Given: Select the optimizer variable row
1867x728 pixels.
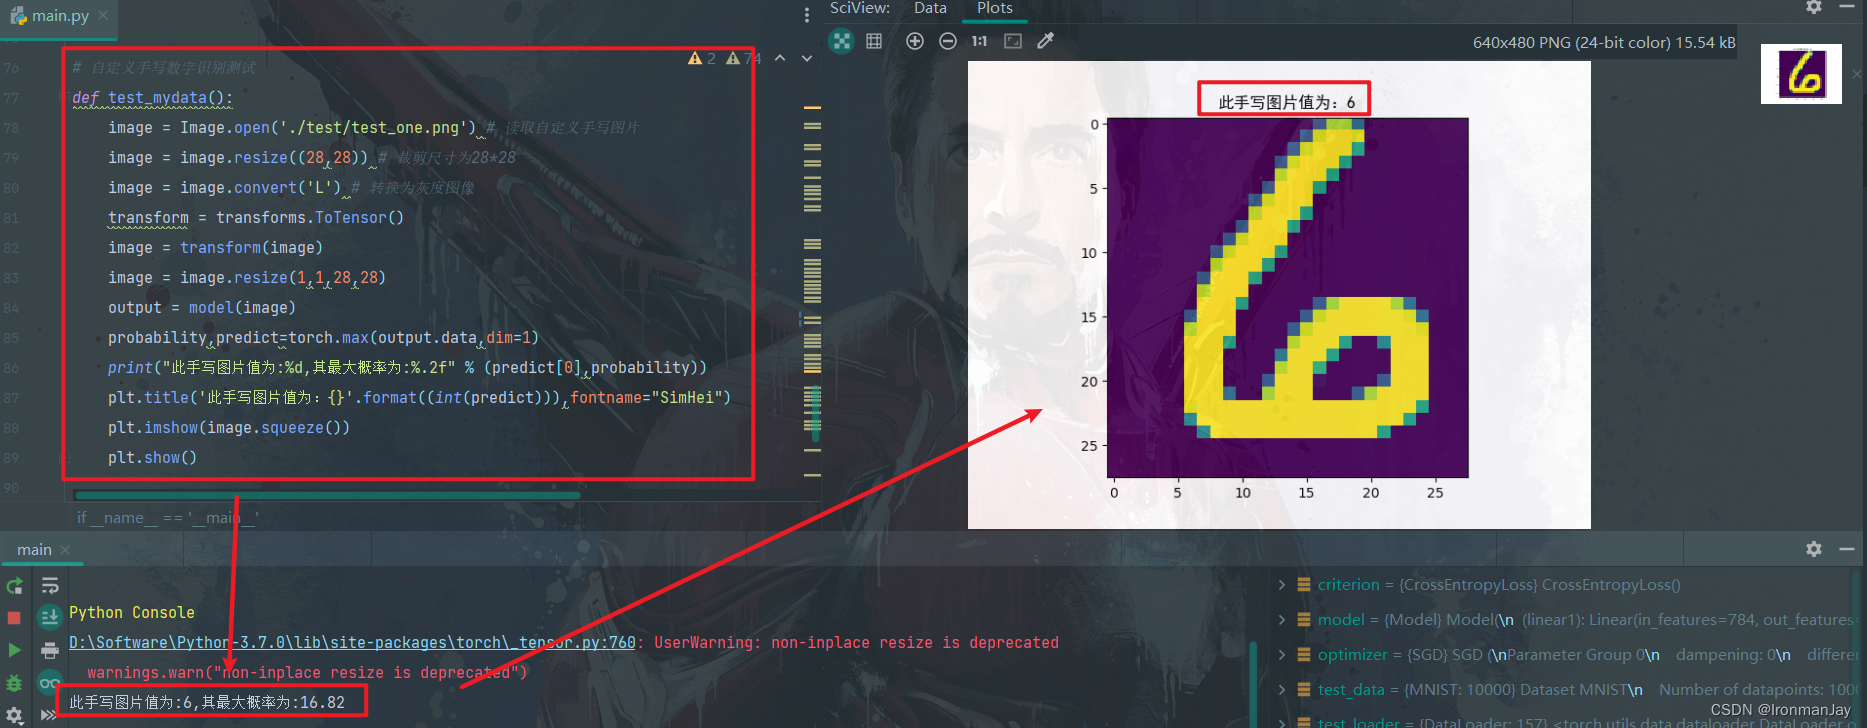Looking at the screenshot, I should tap(1564, 655).
